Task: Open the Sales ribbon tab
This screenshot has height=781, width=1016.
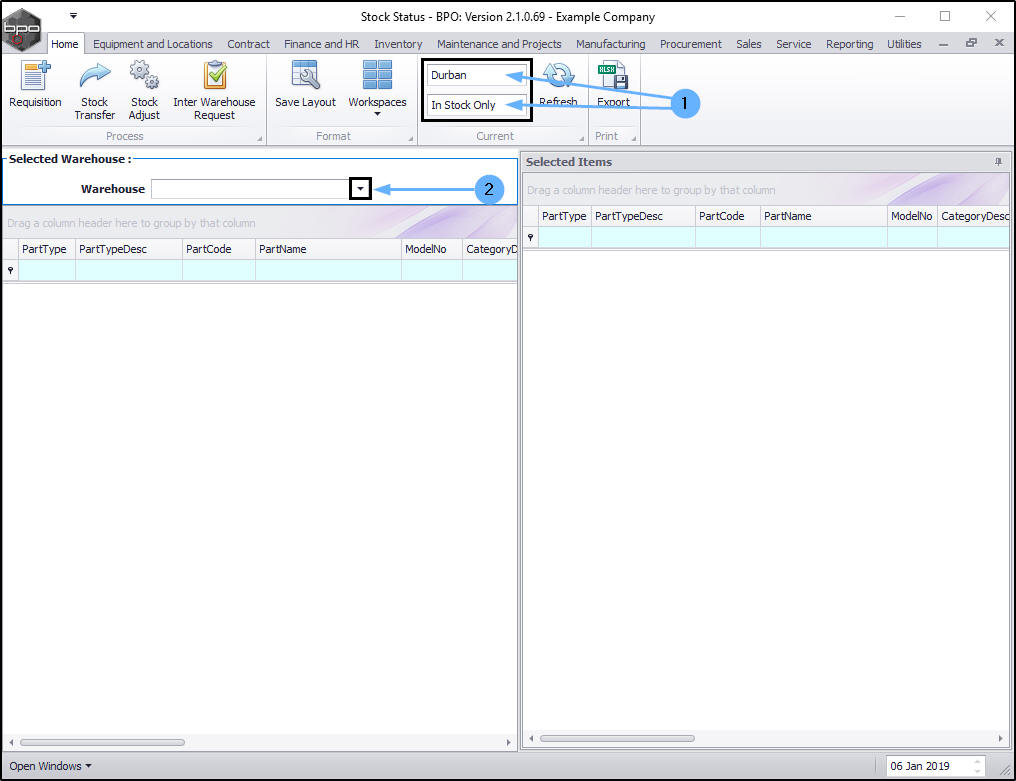Action: coord(748,44)
